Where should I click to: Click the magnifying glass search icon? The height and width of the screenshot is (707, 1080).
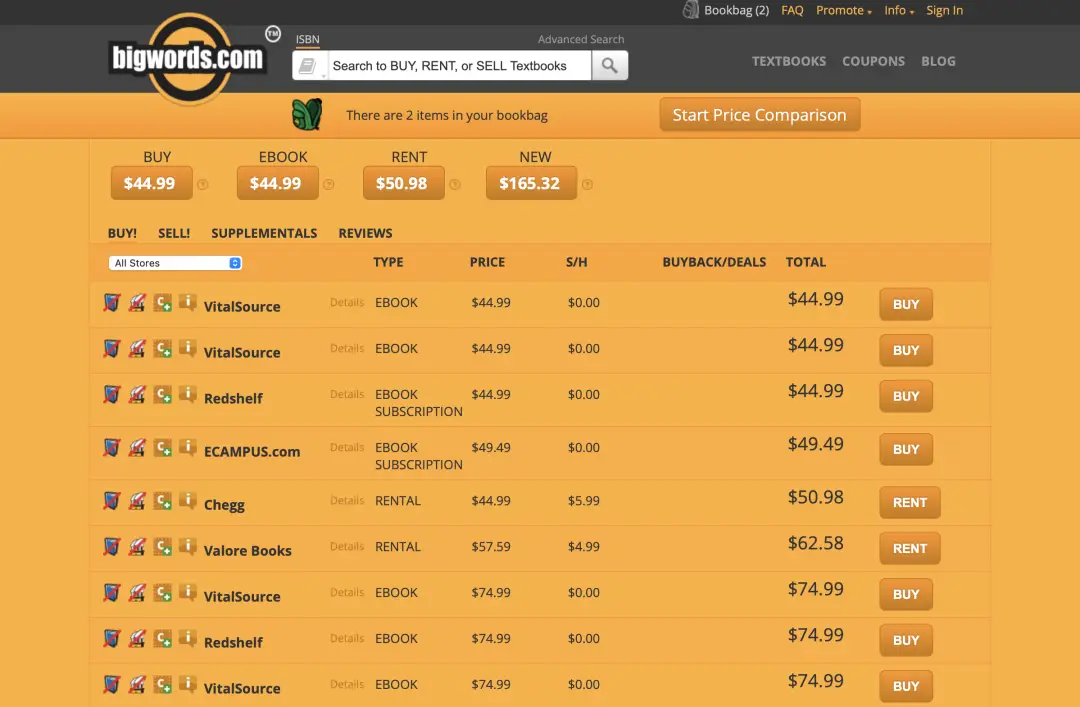(610, 65)
